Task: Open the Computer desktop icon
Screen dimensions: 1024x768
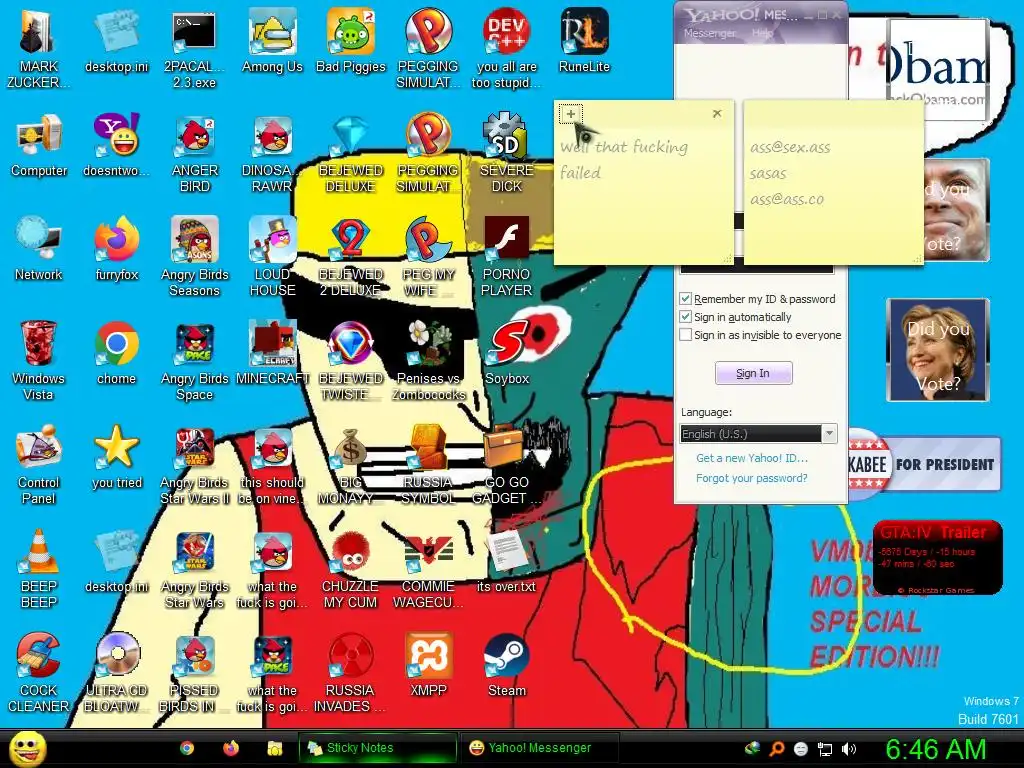Action: click(39, 145)
